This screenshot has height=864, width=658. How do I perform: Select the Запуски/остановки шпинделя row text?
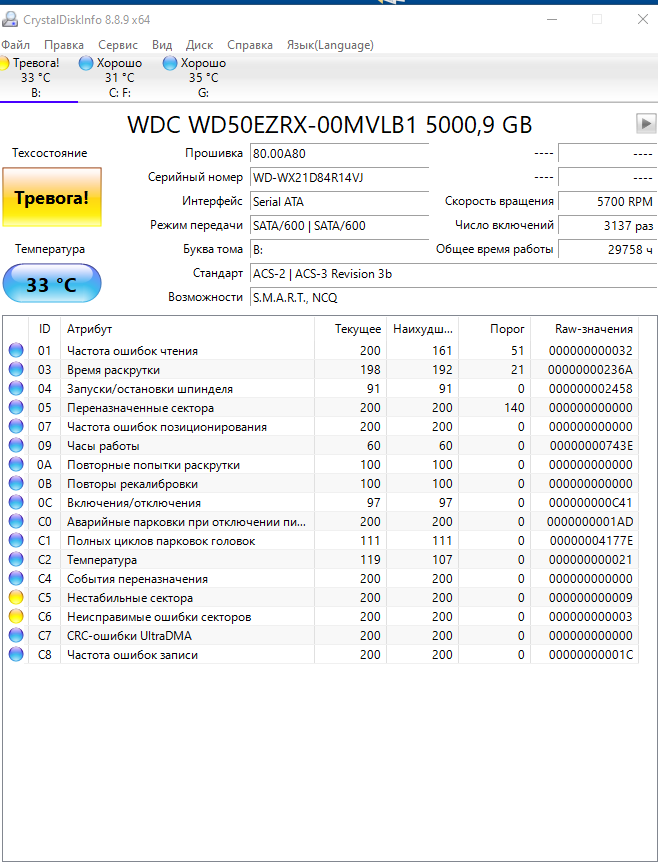150,389
